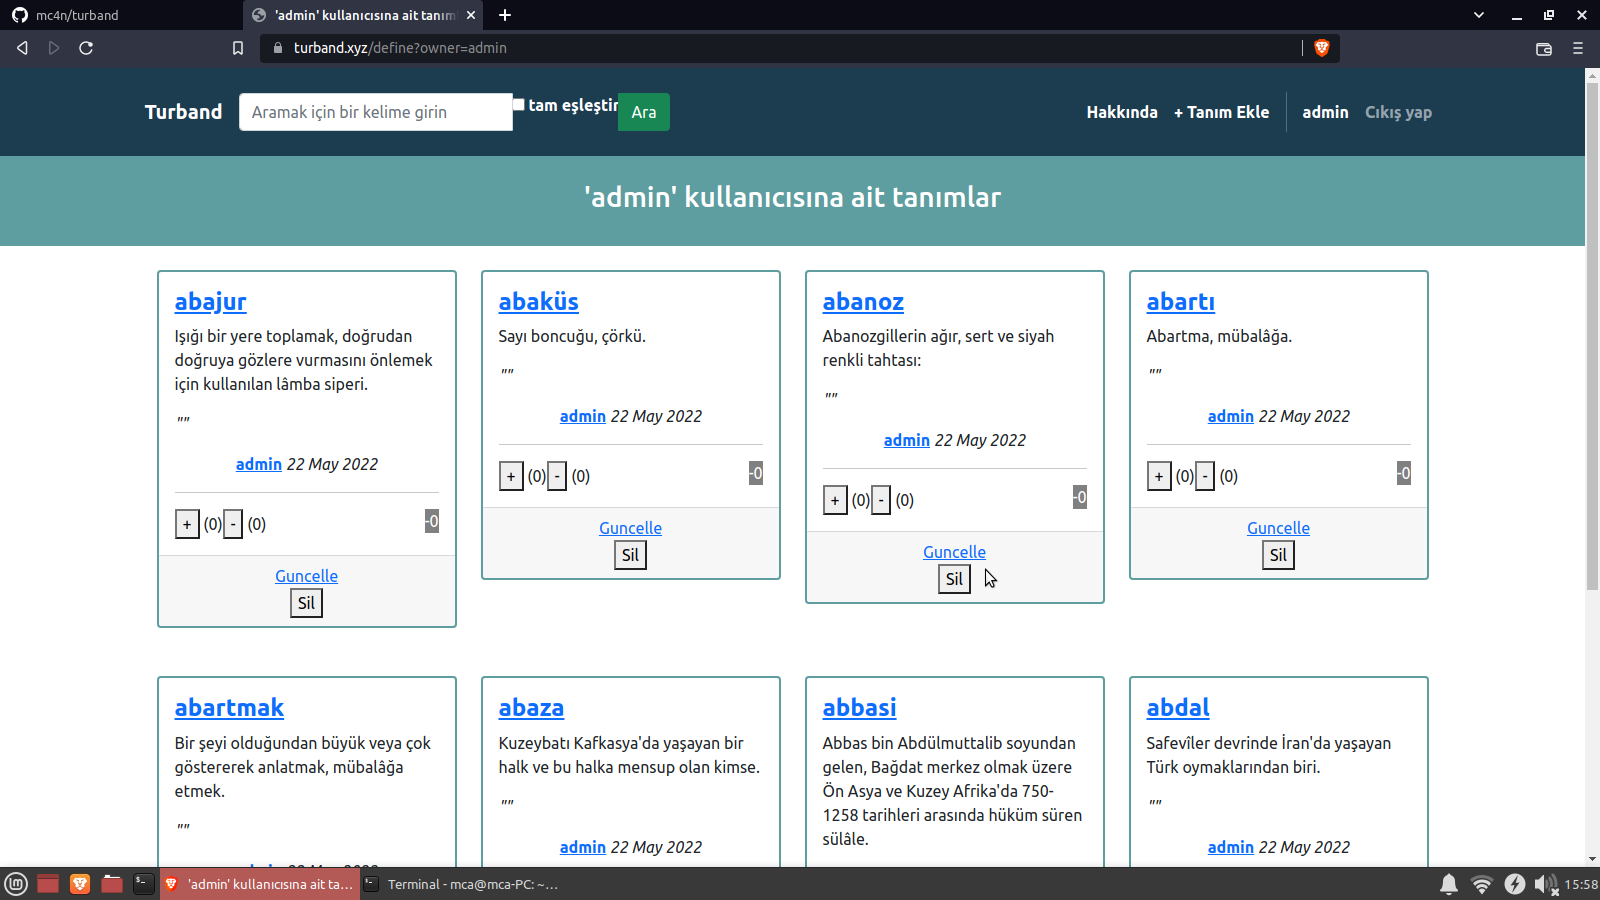
Task: Open notifications bell in tray
Action: pyautogui.click(x=1449, y=884)
